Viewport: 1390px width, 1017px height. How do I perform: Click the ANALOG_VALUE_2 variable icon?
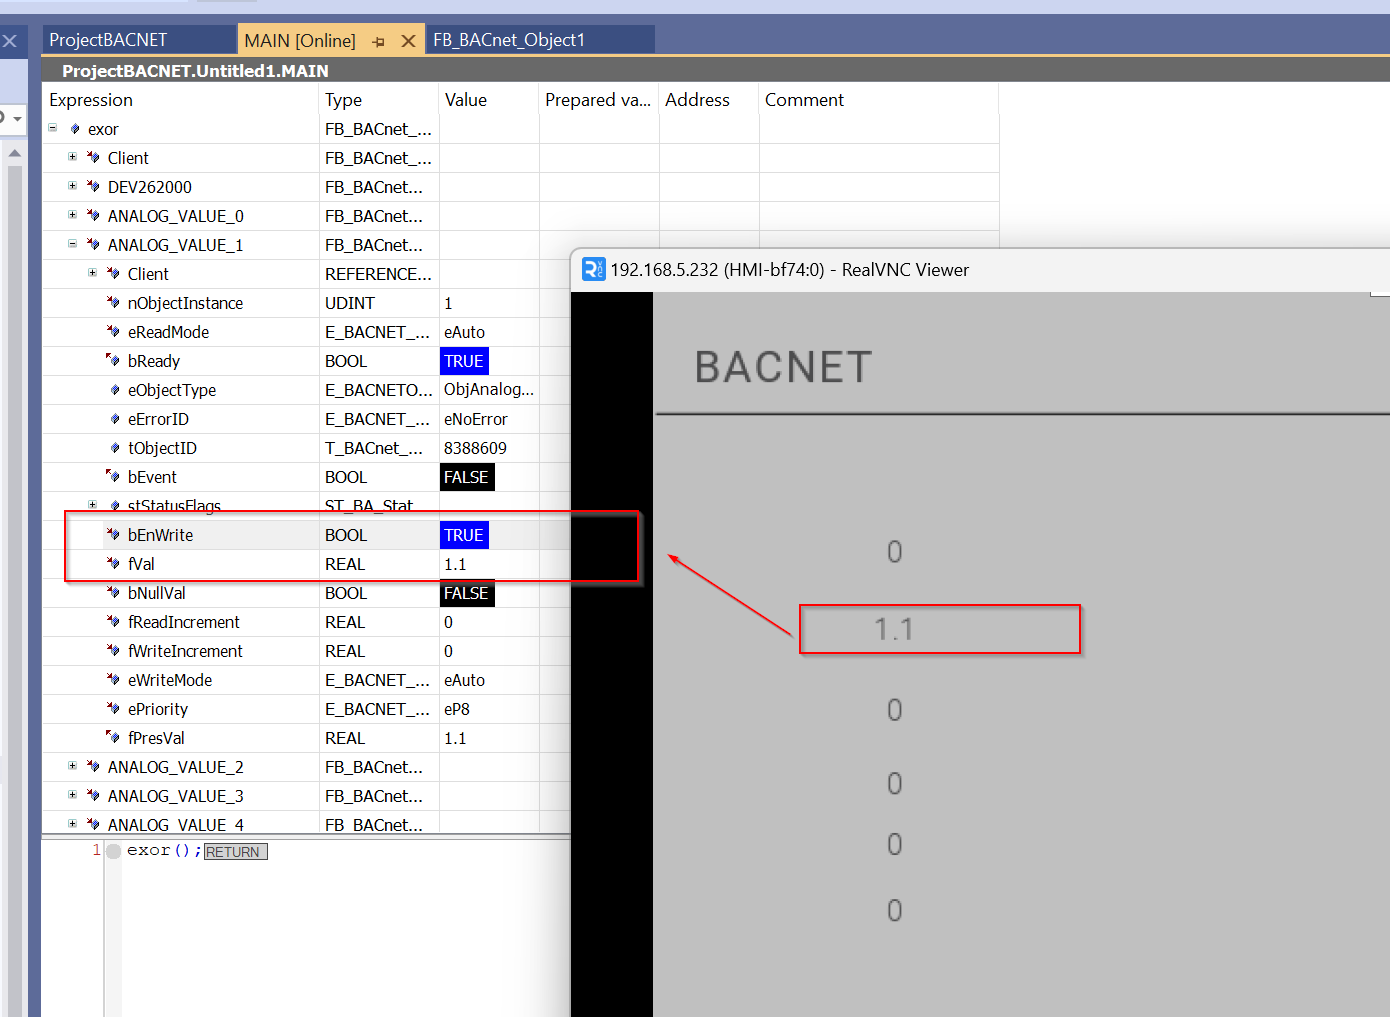[93, 767]
